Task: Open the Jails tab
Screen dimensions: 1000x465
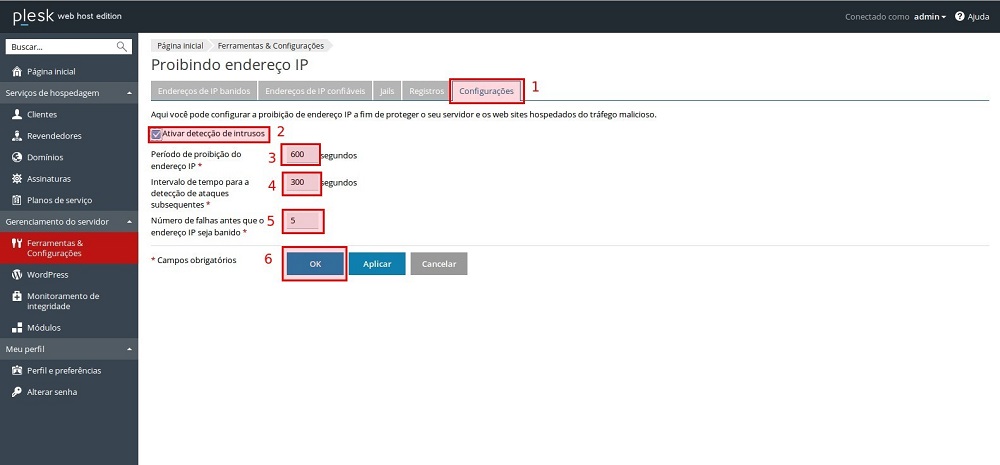Action: 386,91
